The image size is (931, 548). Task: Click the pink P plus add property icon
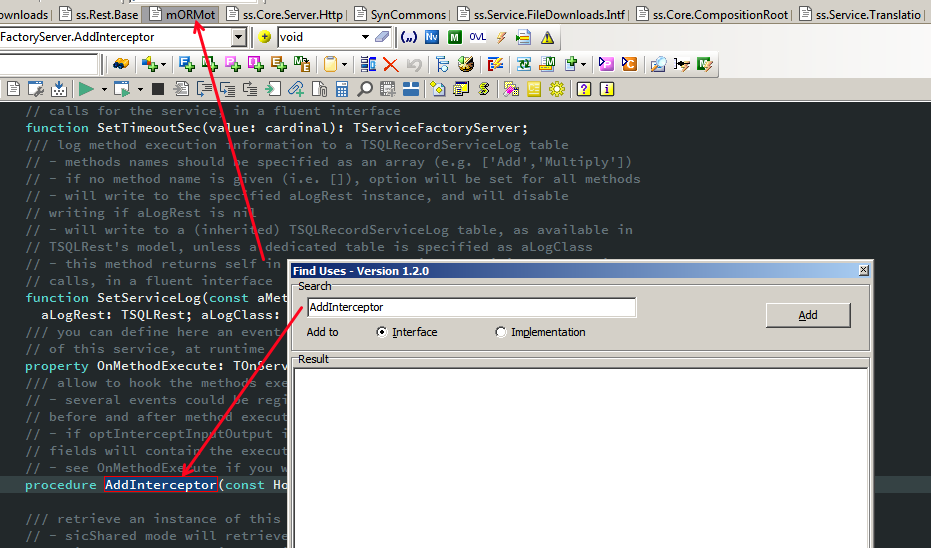click(x=233, y=64)
